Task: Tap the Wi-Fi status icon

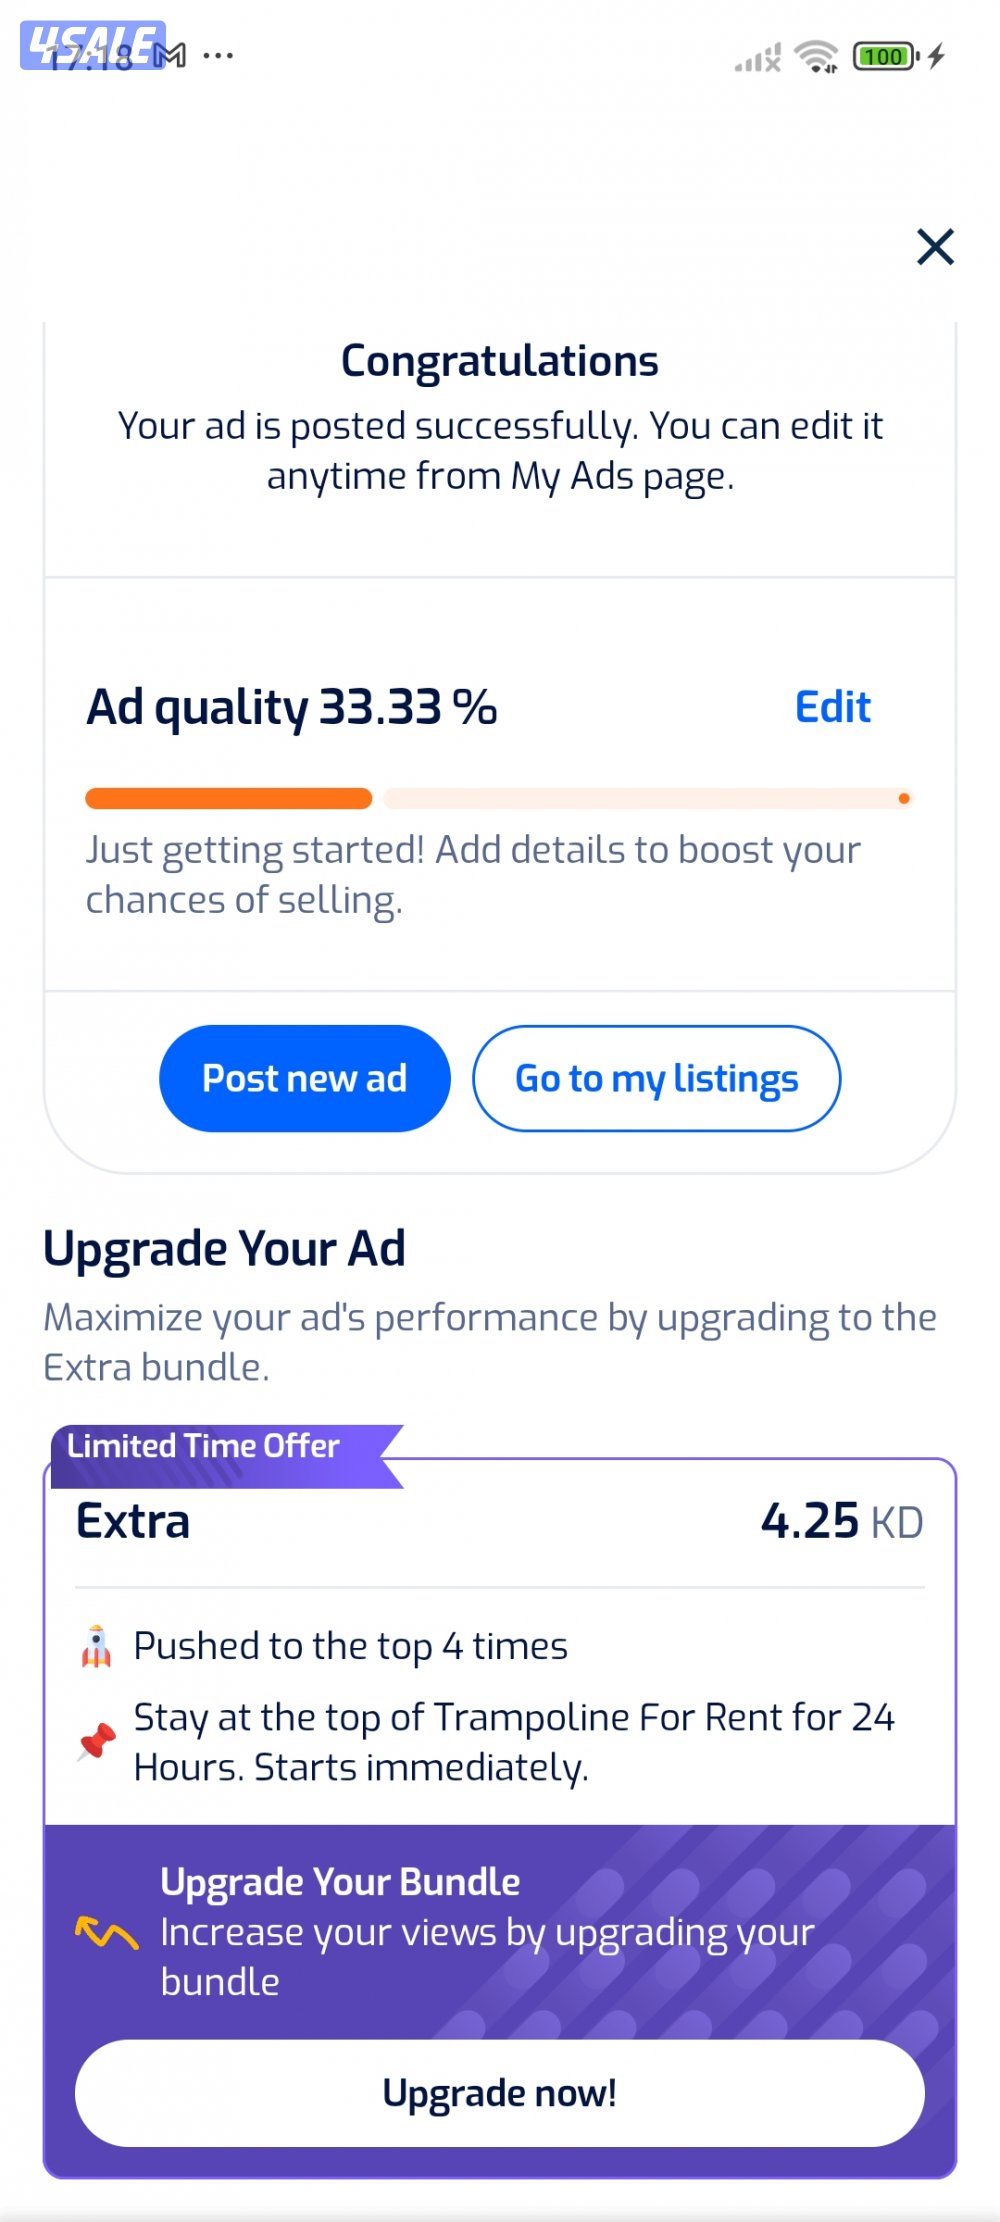Action: (x=816, y=57)
